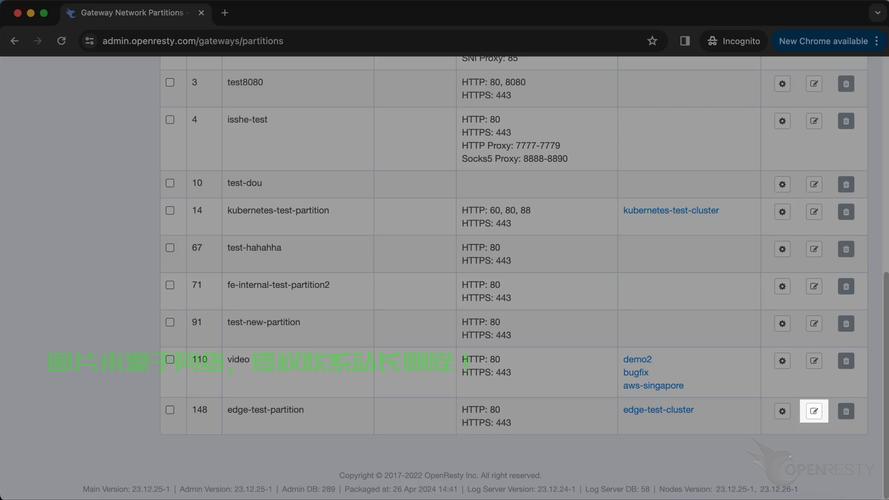Open settings gear for fe-internal-test-partition2
The height and width of the screenshot is (500, 889).
[782, 287]
